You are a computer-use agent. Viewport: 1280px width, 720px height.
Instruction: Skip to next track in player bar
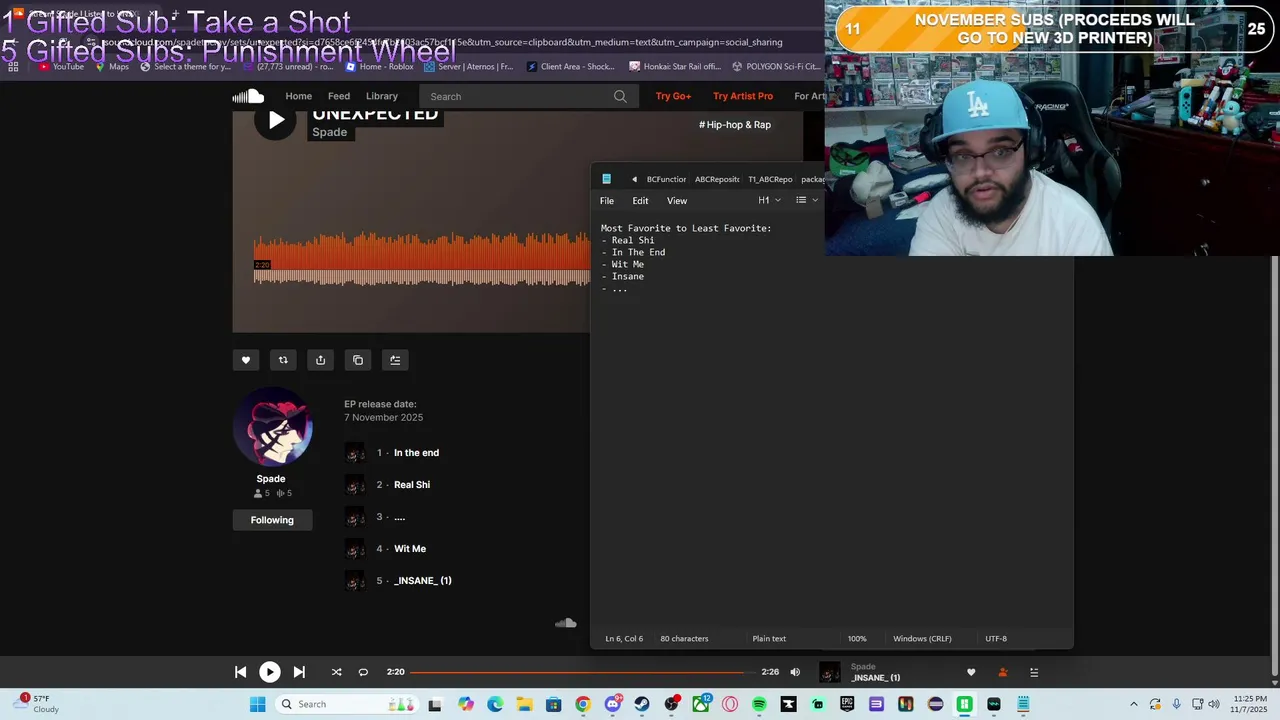pyautogui.click(x=299, y=672)
